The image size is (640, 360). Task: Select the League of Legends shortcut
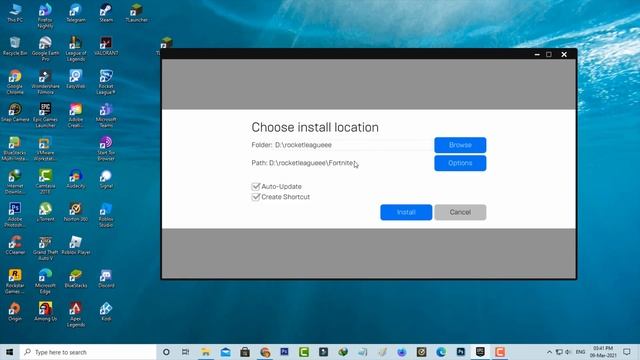(76, 49)
